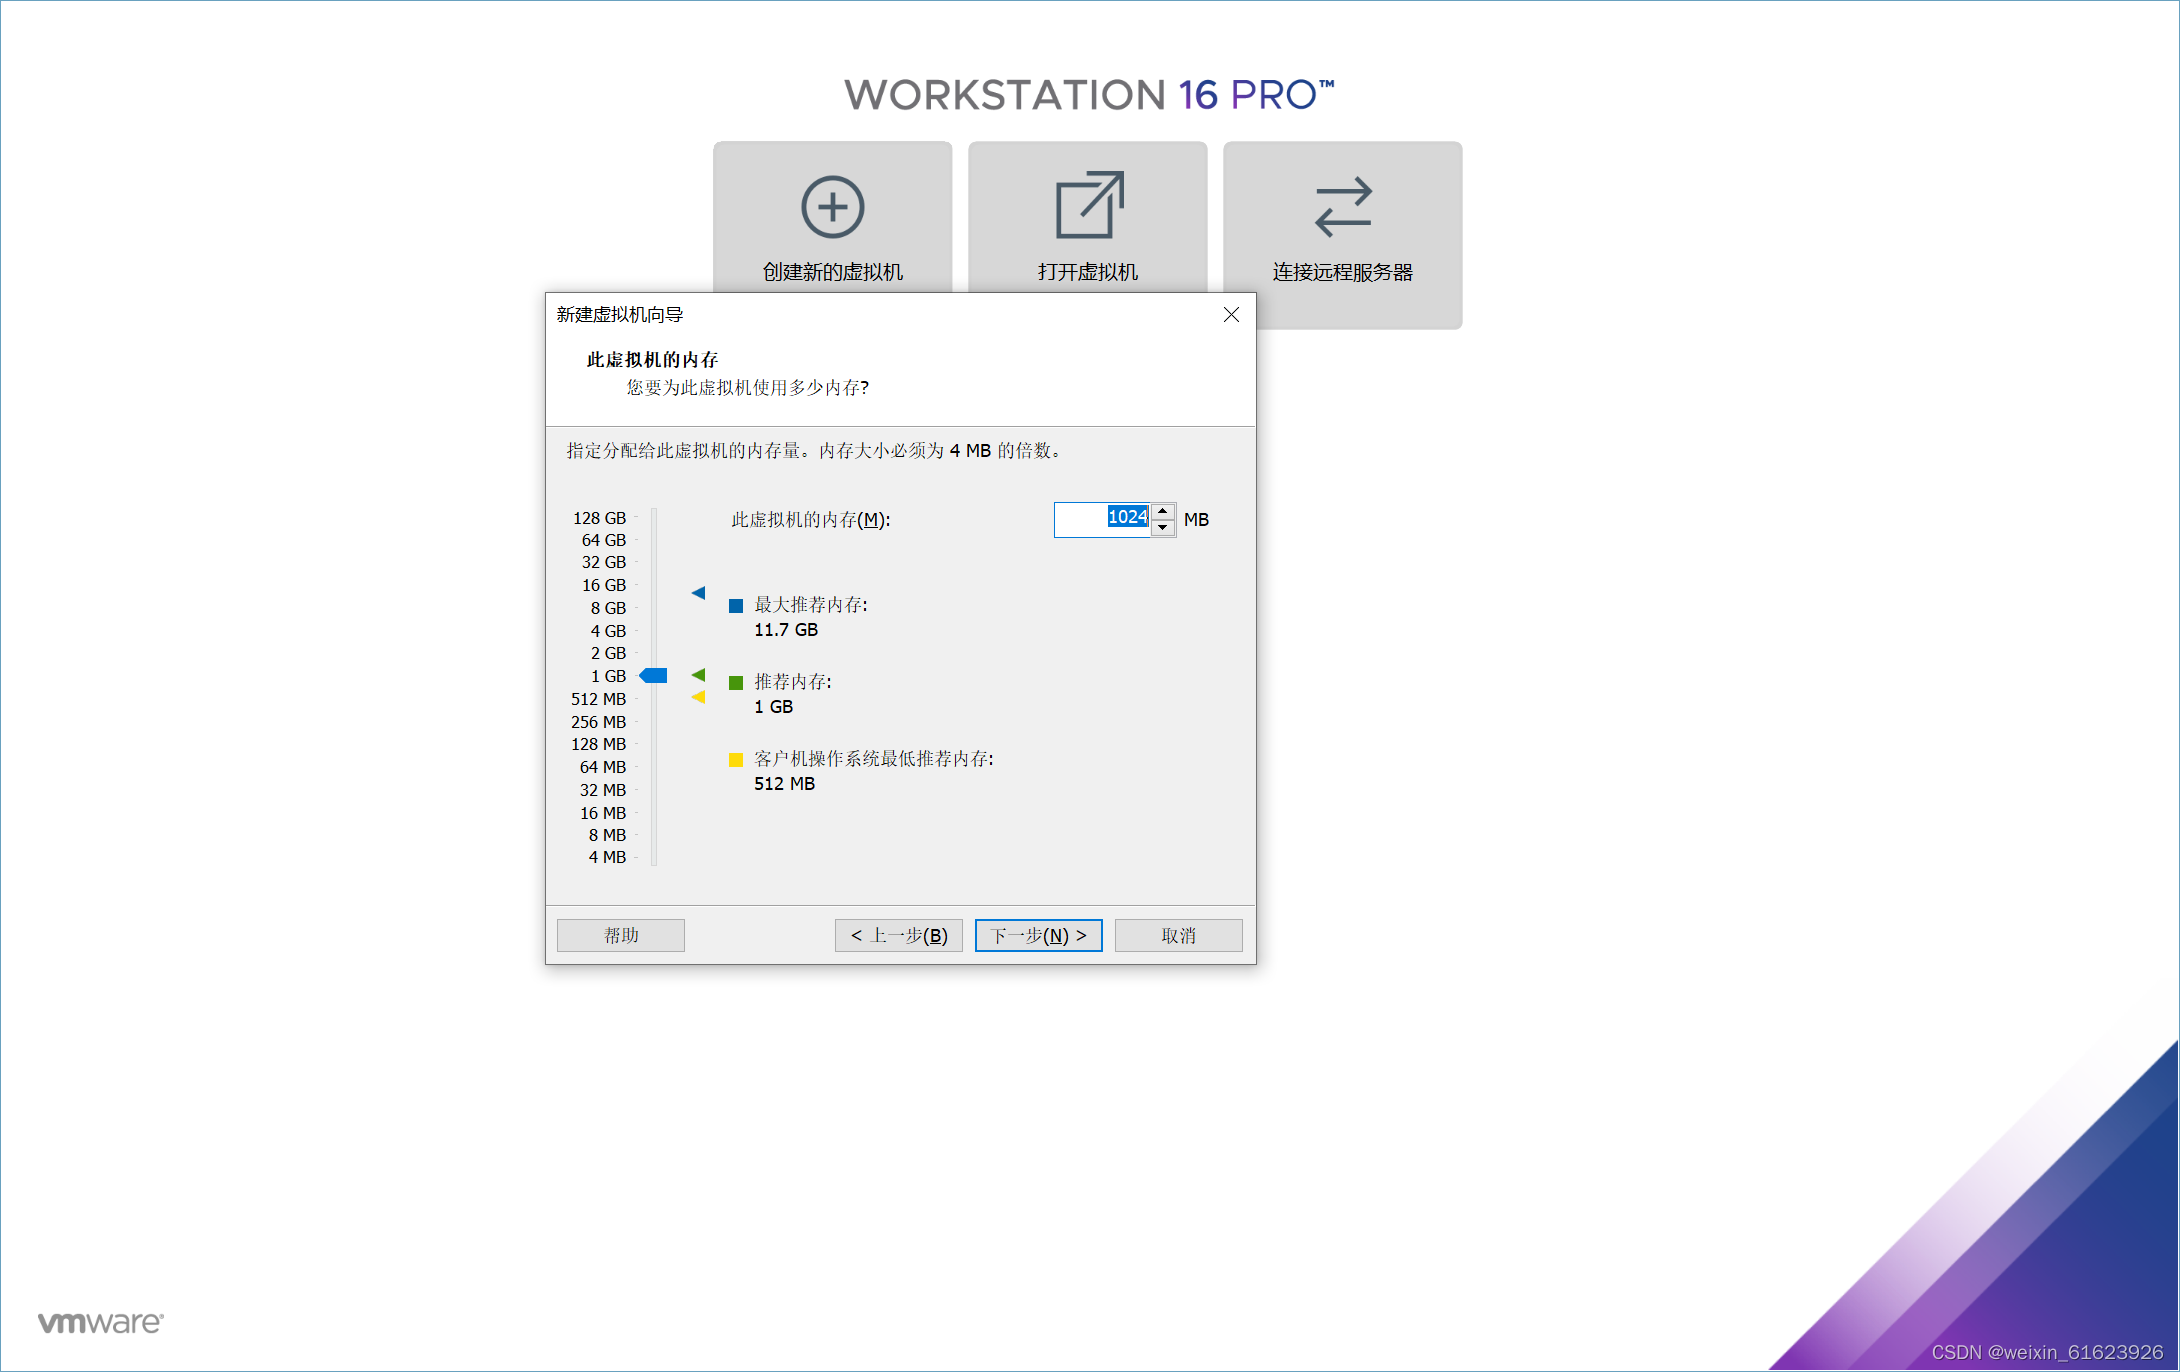Click the yellow legend square for minimum memory
Viewport: 2180px width, 1372px height.
(x=736, y=760)
